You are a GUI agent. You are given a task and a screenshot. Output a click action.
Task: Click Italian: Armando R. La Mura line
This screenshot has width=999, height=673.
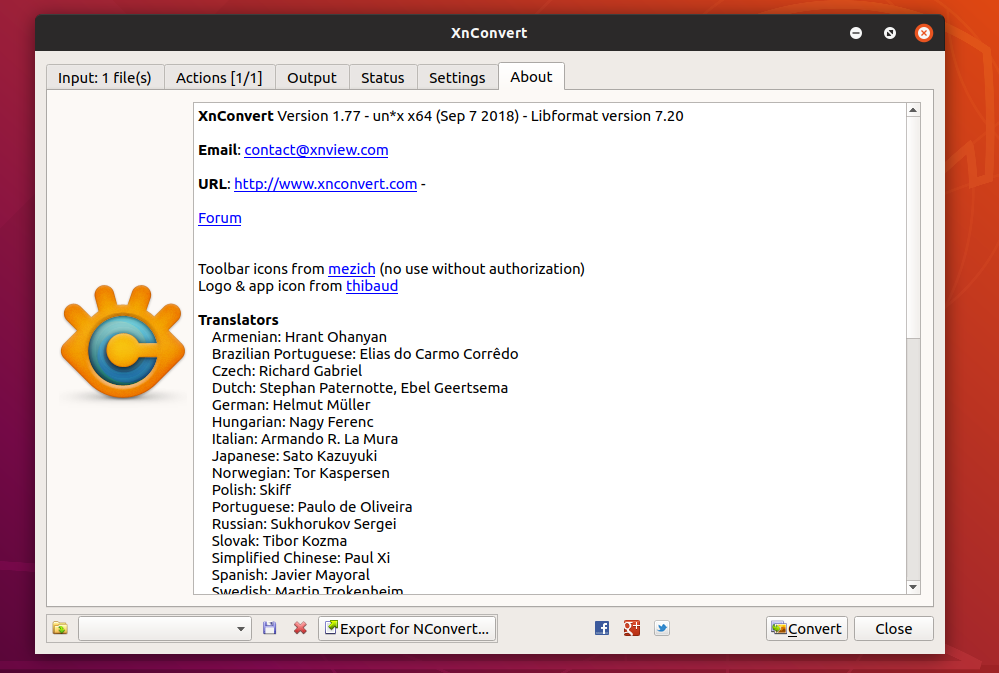[x=305, y=439]
